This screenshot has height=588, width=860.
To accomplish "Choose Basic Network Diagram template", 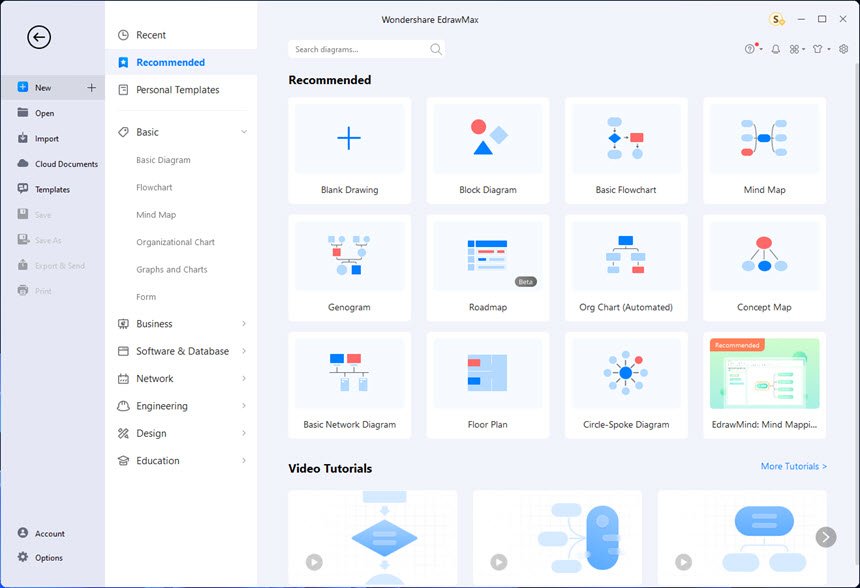I will [349, 385].
